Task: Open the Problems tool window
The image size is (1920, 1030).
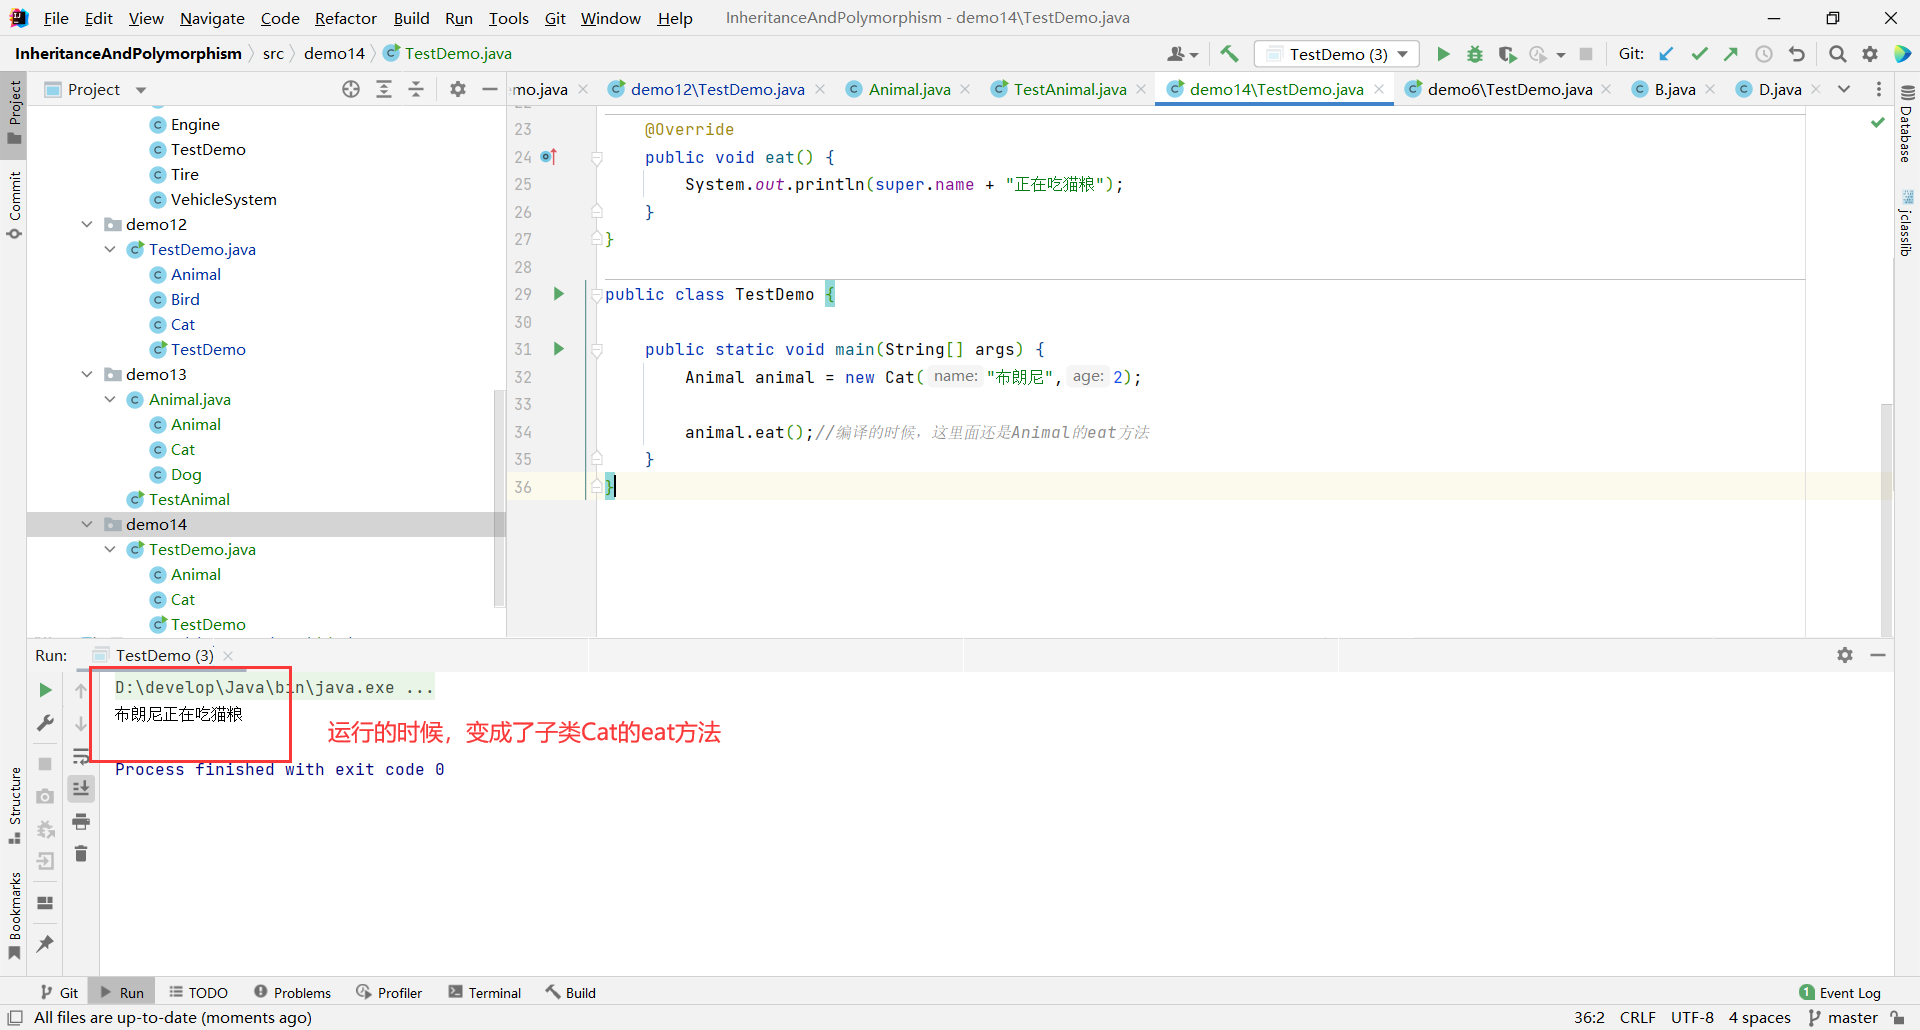Action: (292, 992)
